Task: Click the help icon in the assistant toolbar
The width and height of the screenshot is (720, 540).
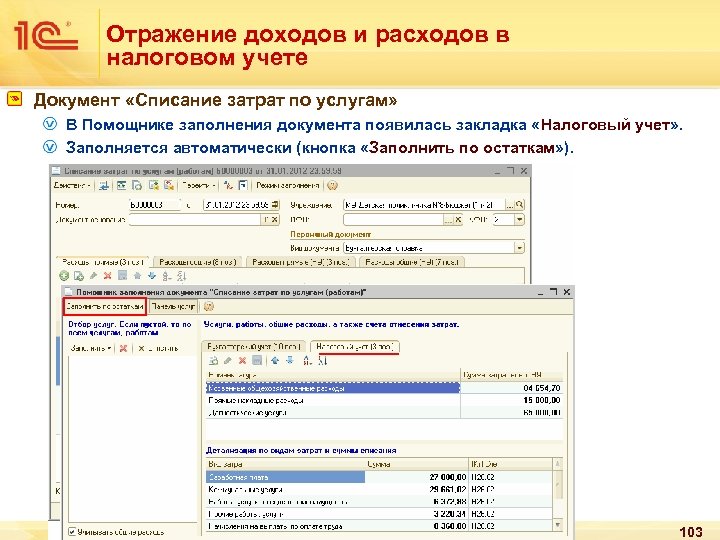Action: click(x=208, y=306)
